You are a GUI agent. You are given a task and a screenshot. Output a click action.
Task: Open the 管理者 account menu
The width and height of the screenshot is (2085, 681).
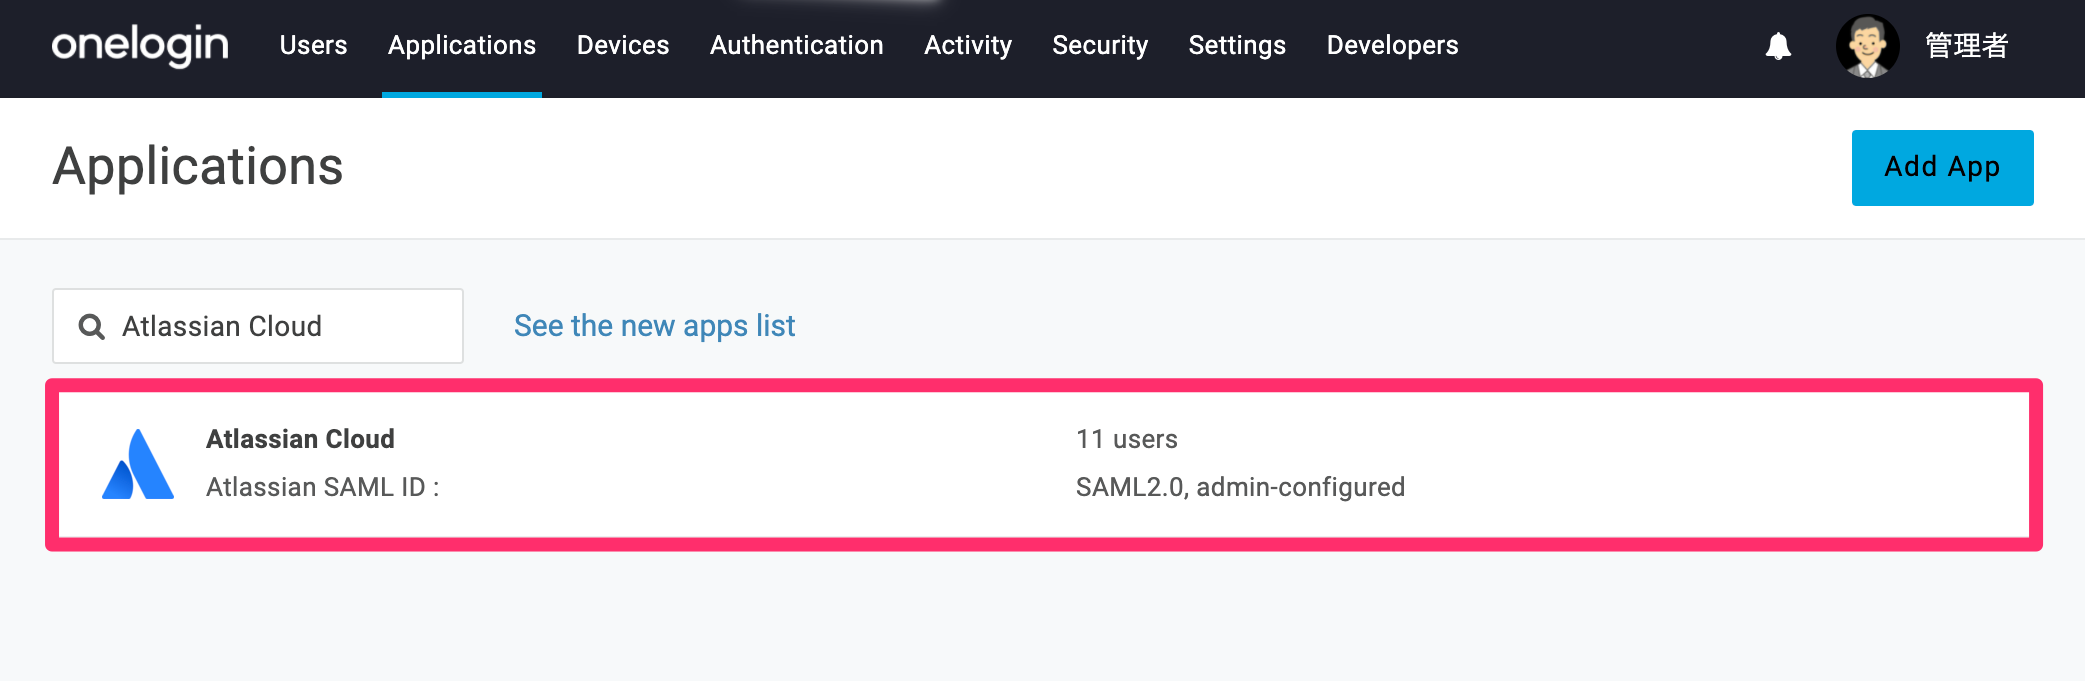click(1966, 46)
